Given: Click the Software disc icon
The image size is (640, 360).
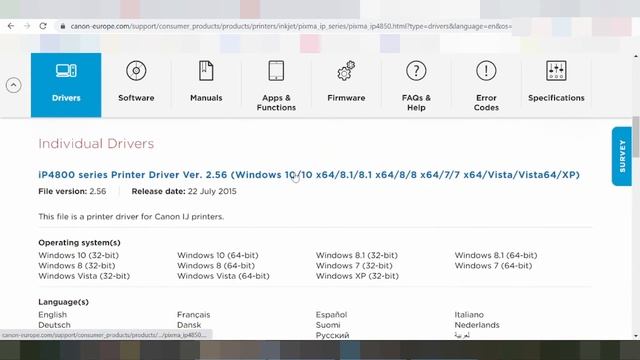Looking at the screenshot, I should (136, 71).
